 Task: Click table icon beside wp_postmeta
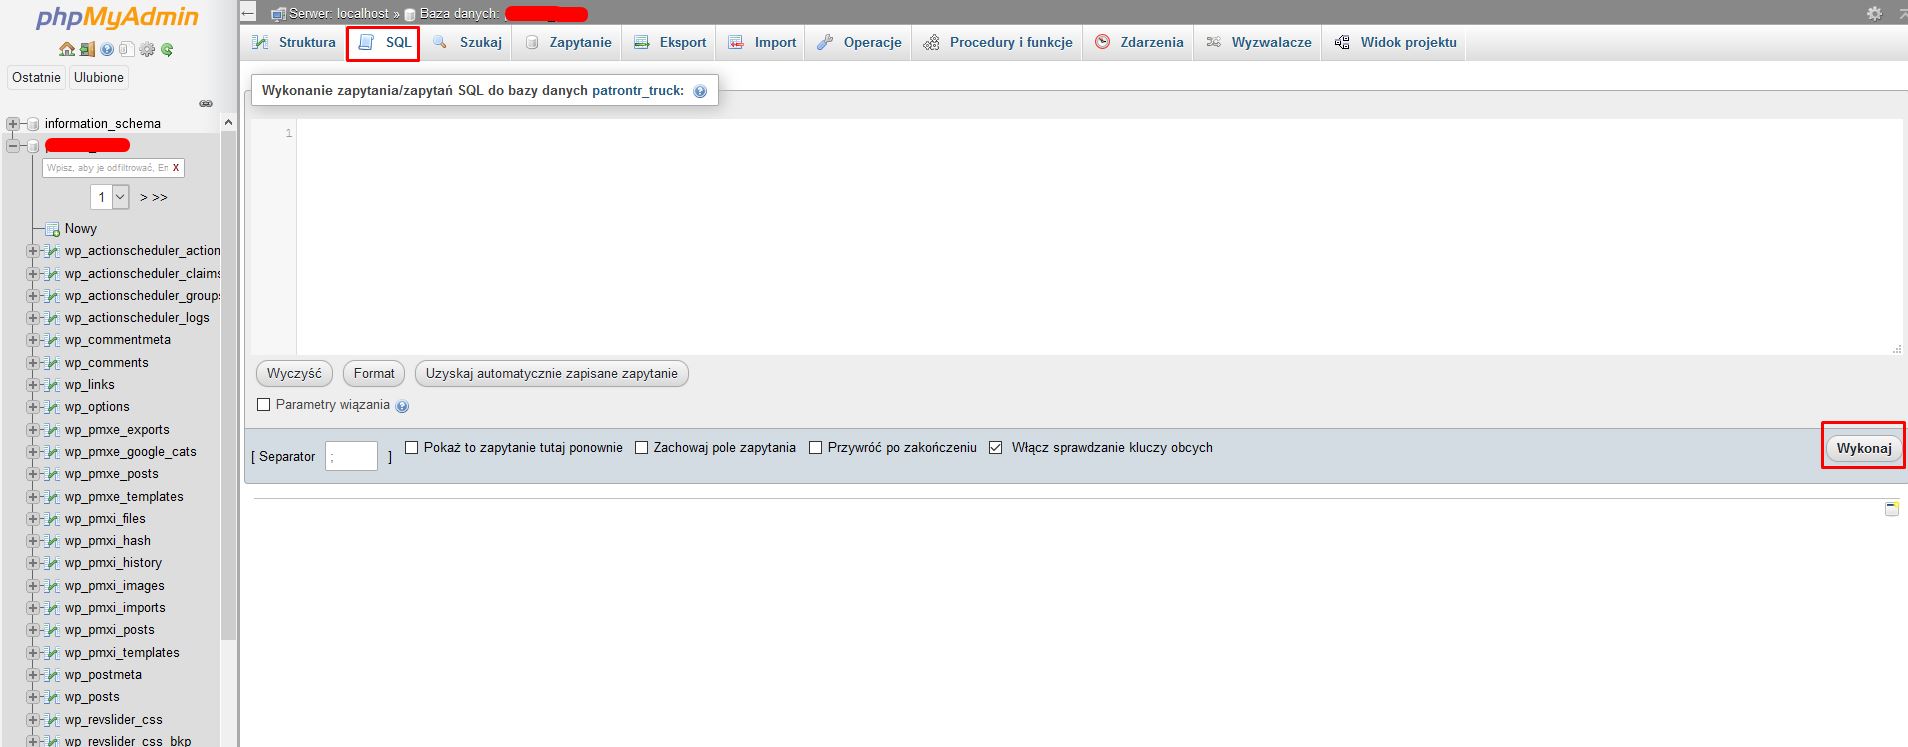pyautogui.click(x=53, y=675)
